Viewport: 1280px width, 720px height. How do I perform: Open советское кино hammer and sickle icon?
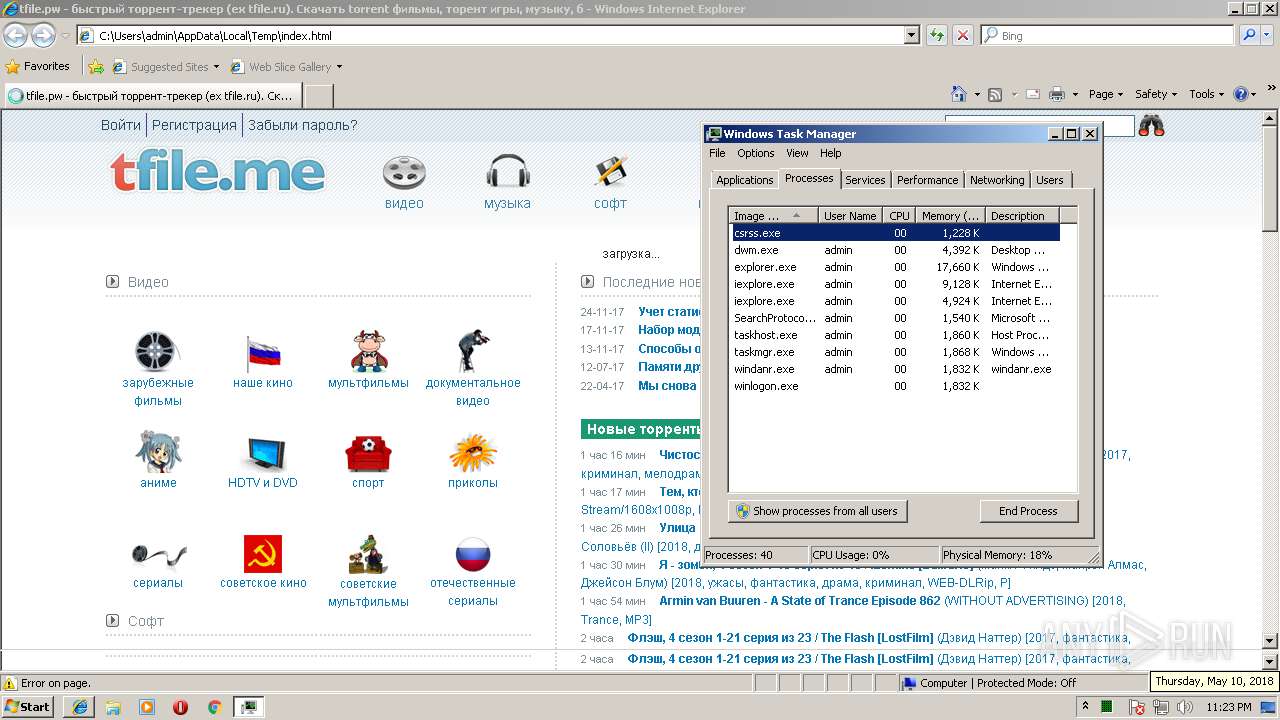[x=263, y=553]
